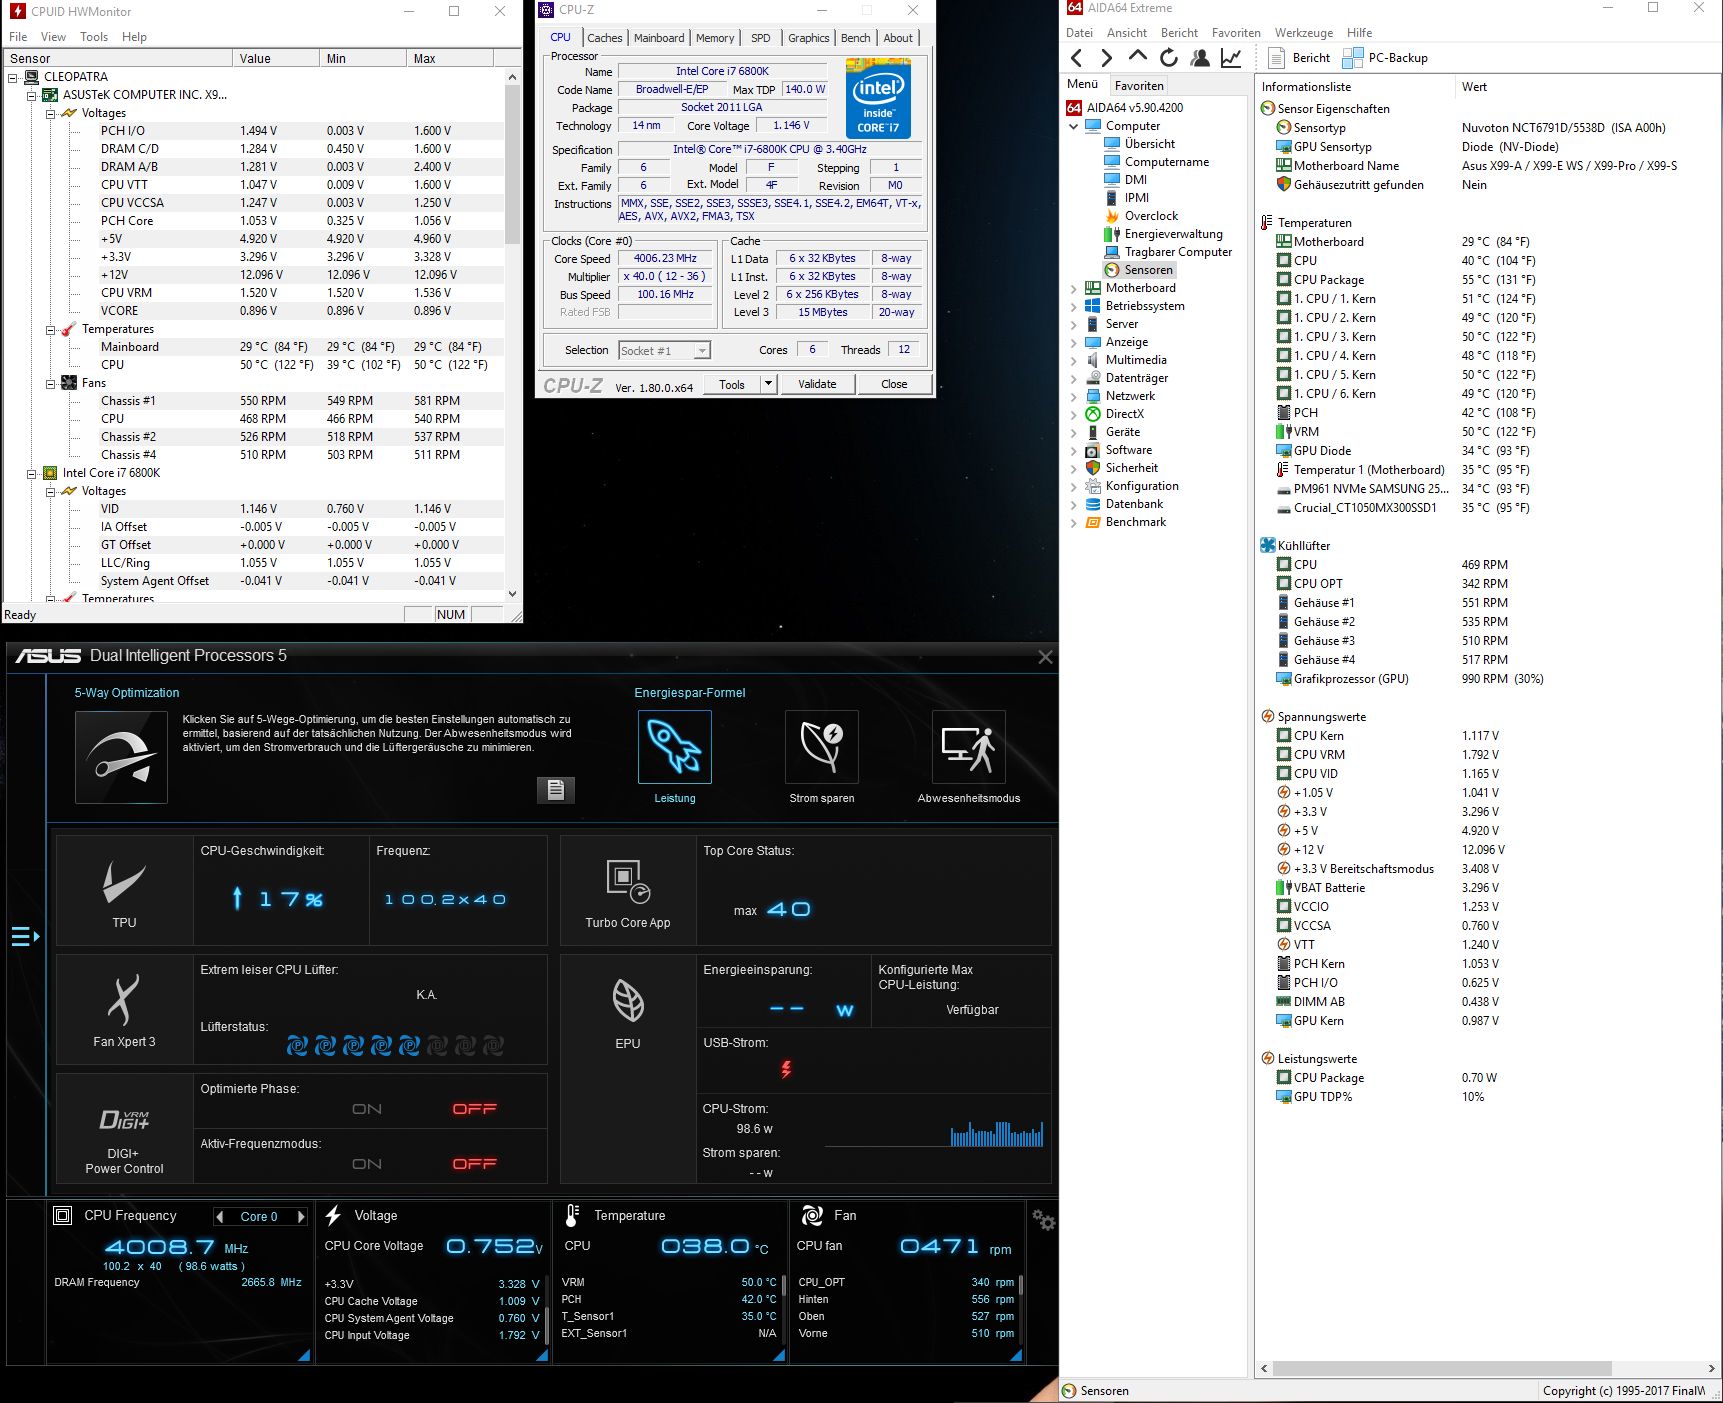This screenshot has width=1723, height=1403.
Task: Click the Bericht report toolbar button
Action: click(1299, 58)
